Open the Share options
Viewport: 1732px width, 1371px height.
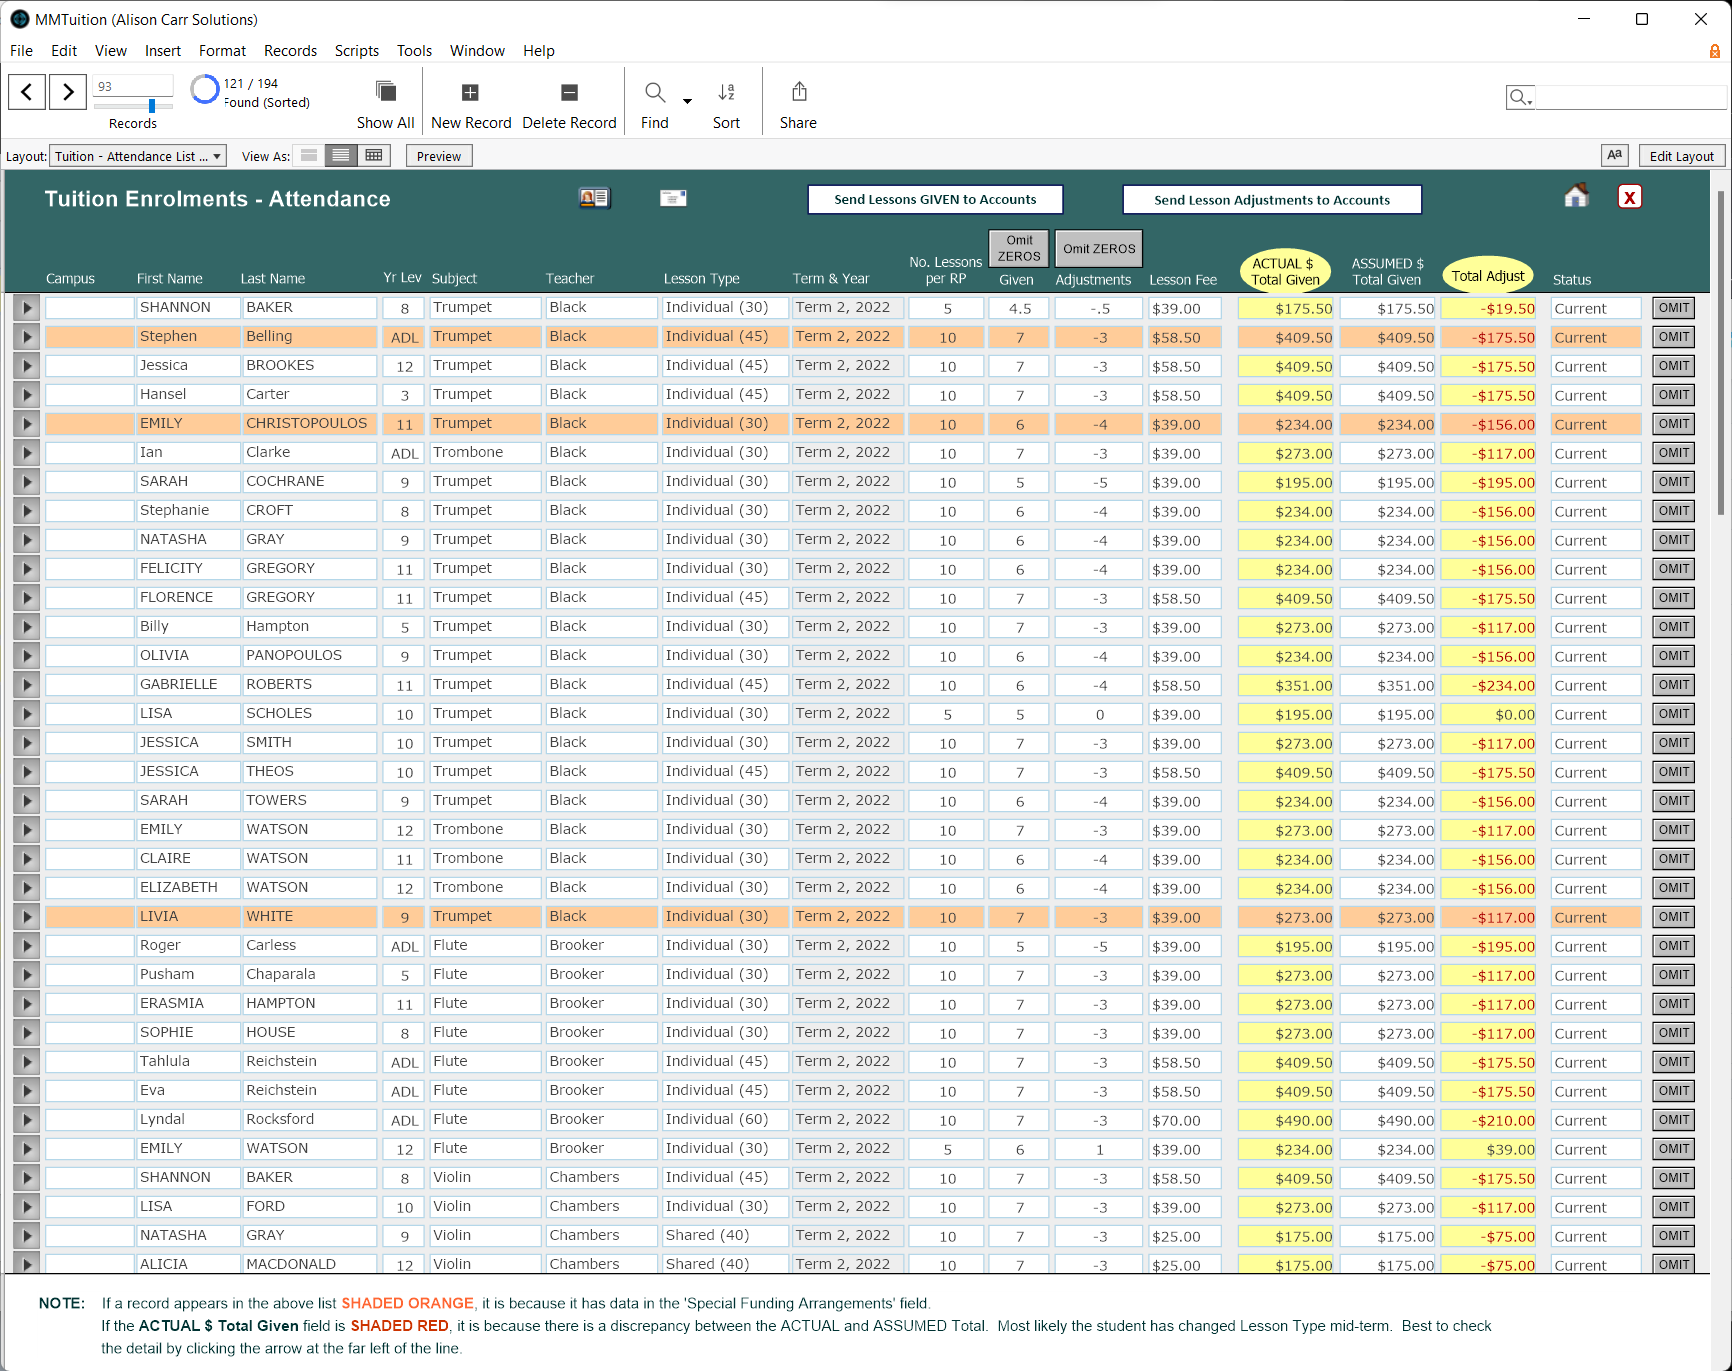(x=798, y=104)
